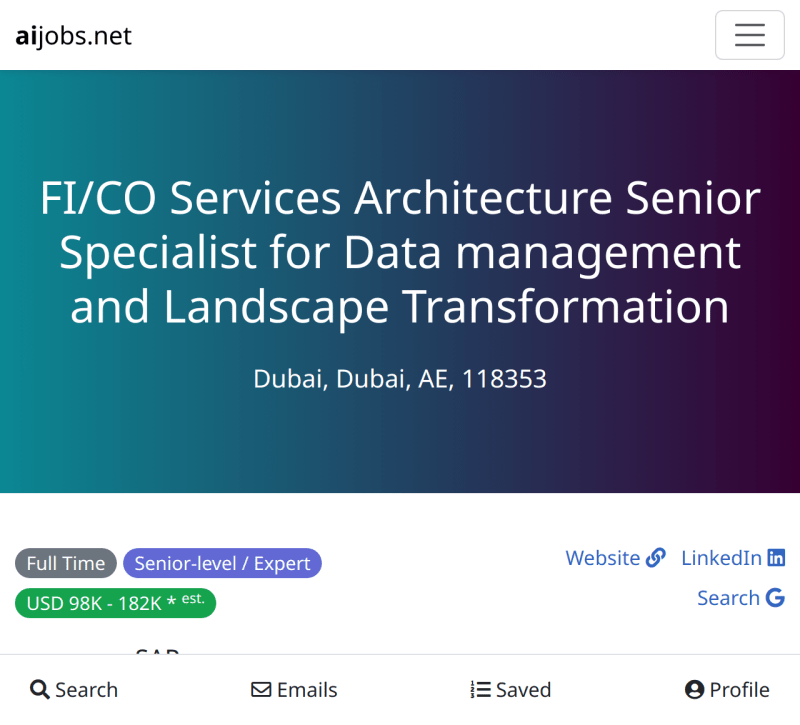
Task: Open the Saved jobs tab
Action: 511,690
